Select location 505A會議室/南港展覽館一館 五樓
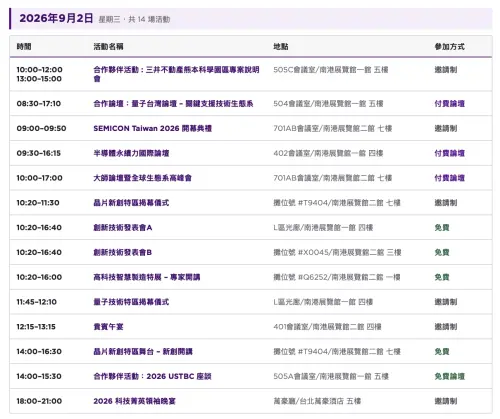Viewport: 500px width, 419px height. 331,376
